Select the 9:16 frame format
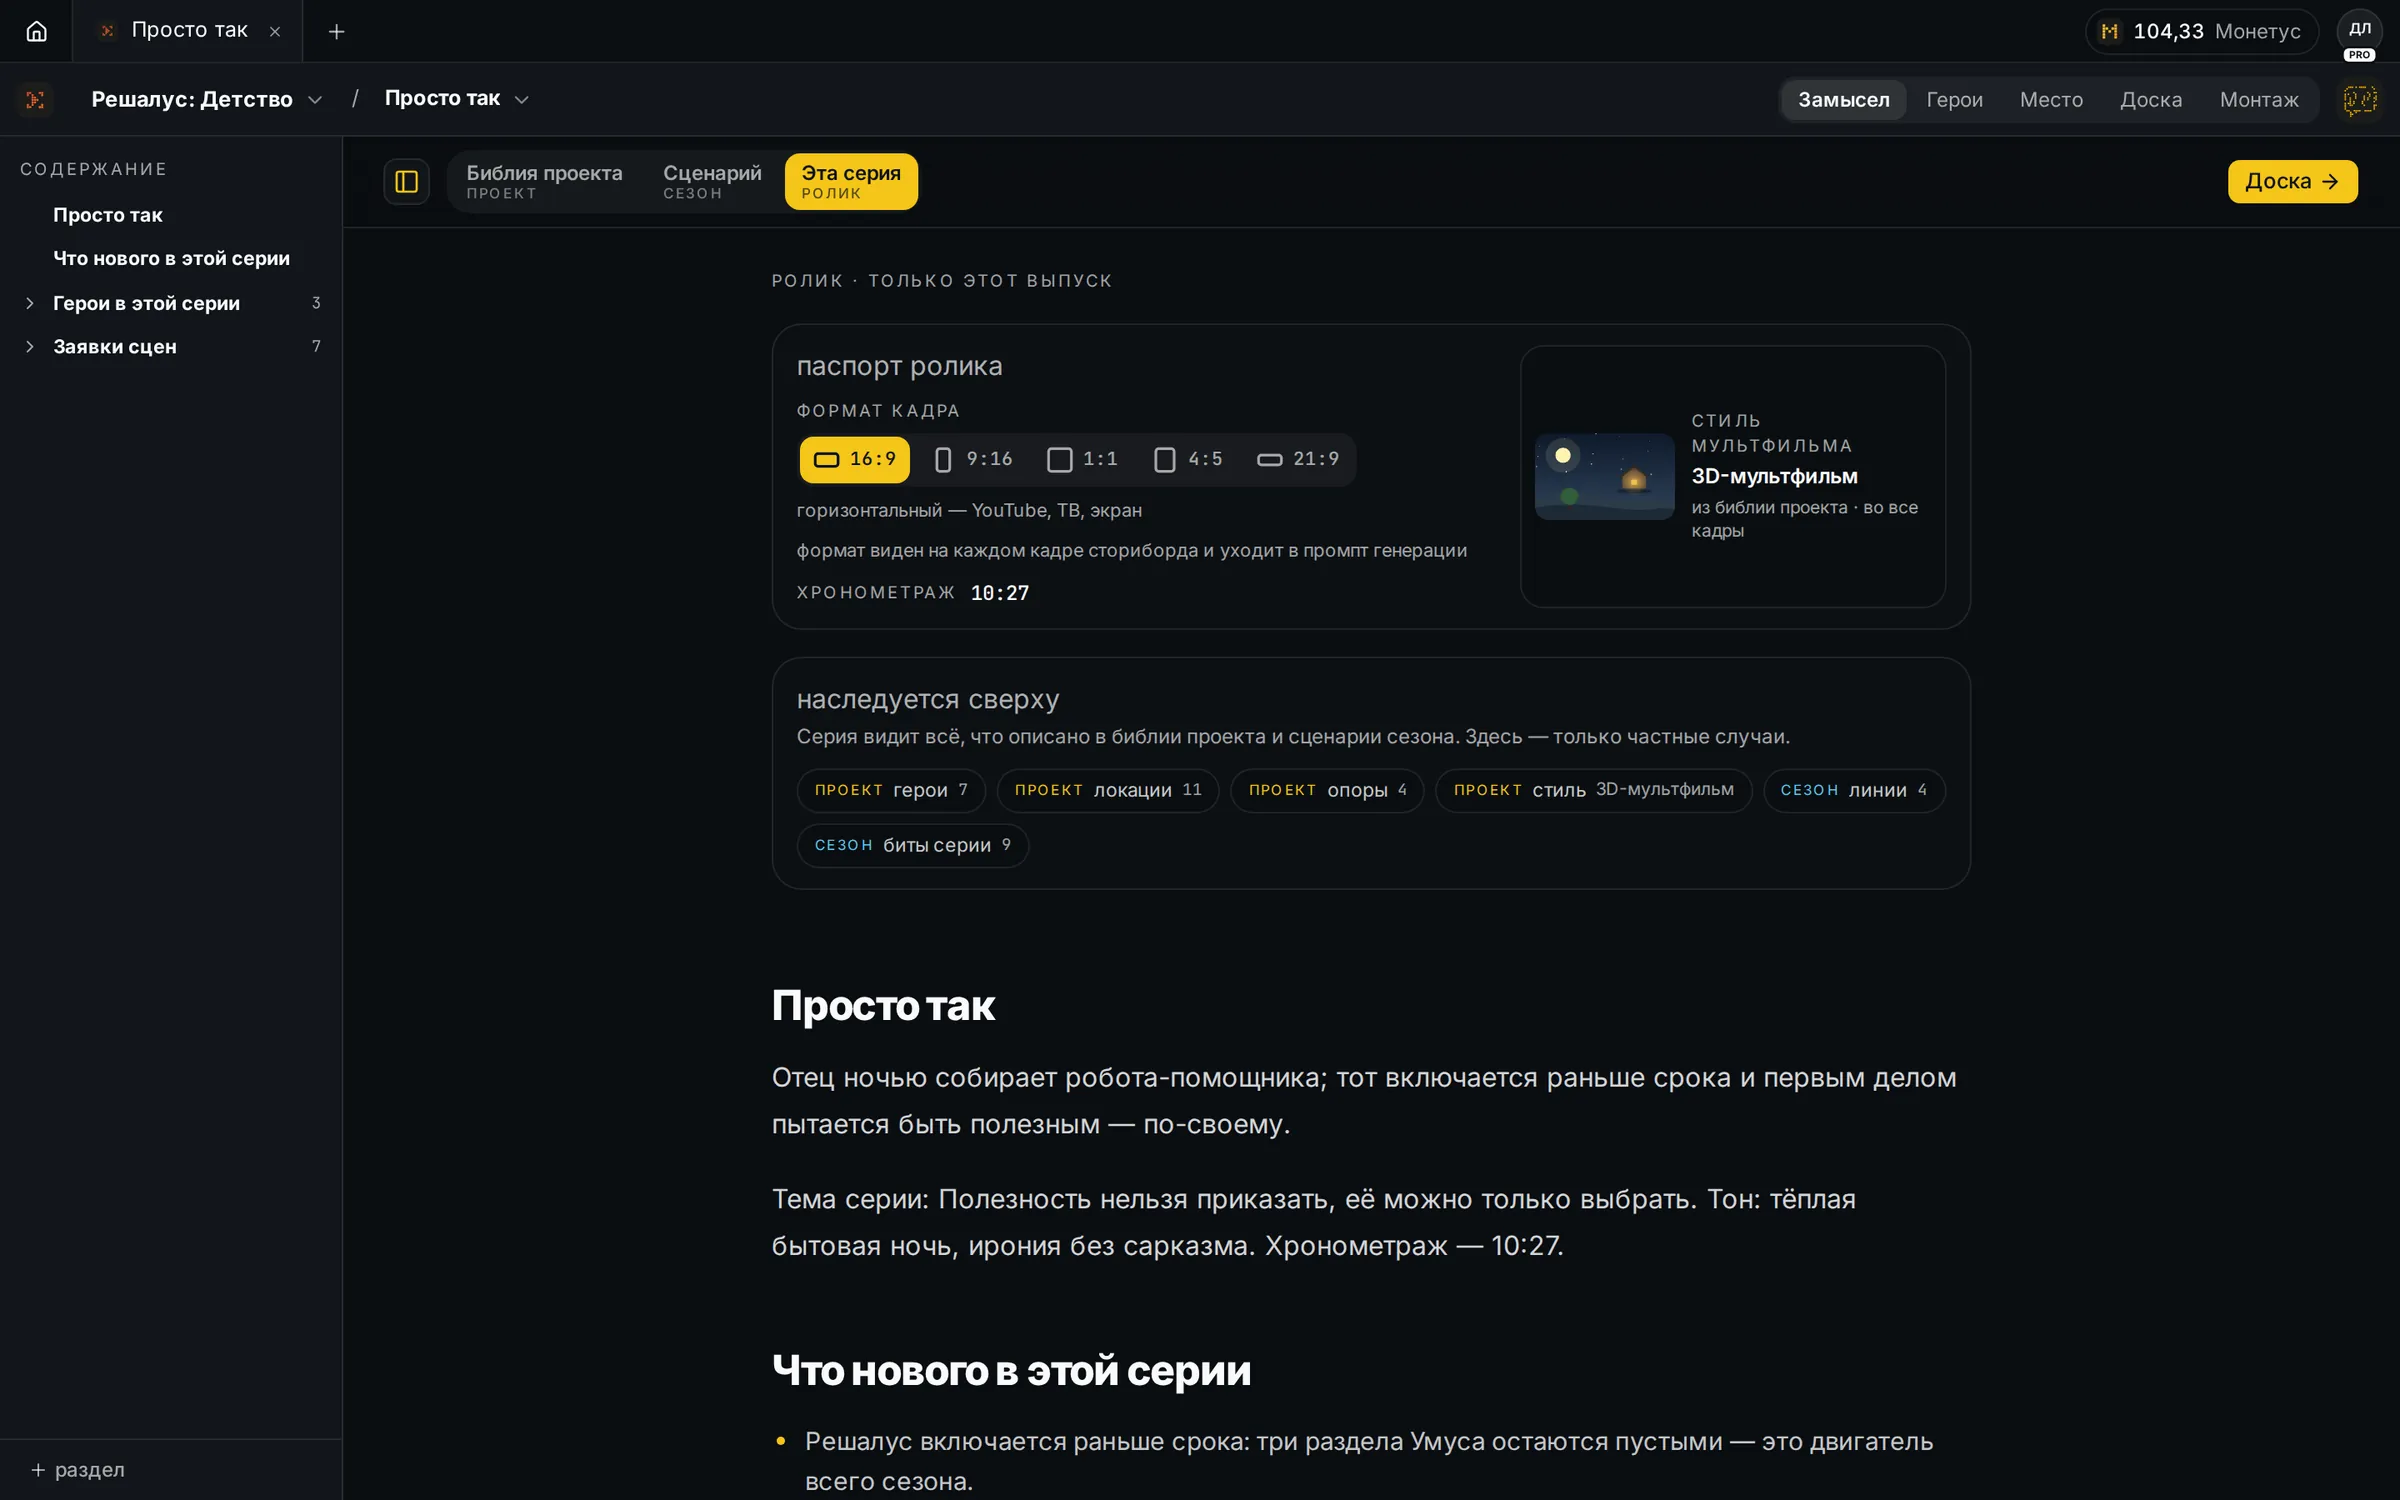This screenshot has height=1500, width=2400. [x=973, y=459]
